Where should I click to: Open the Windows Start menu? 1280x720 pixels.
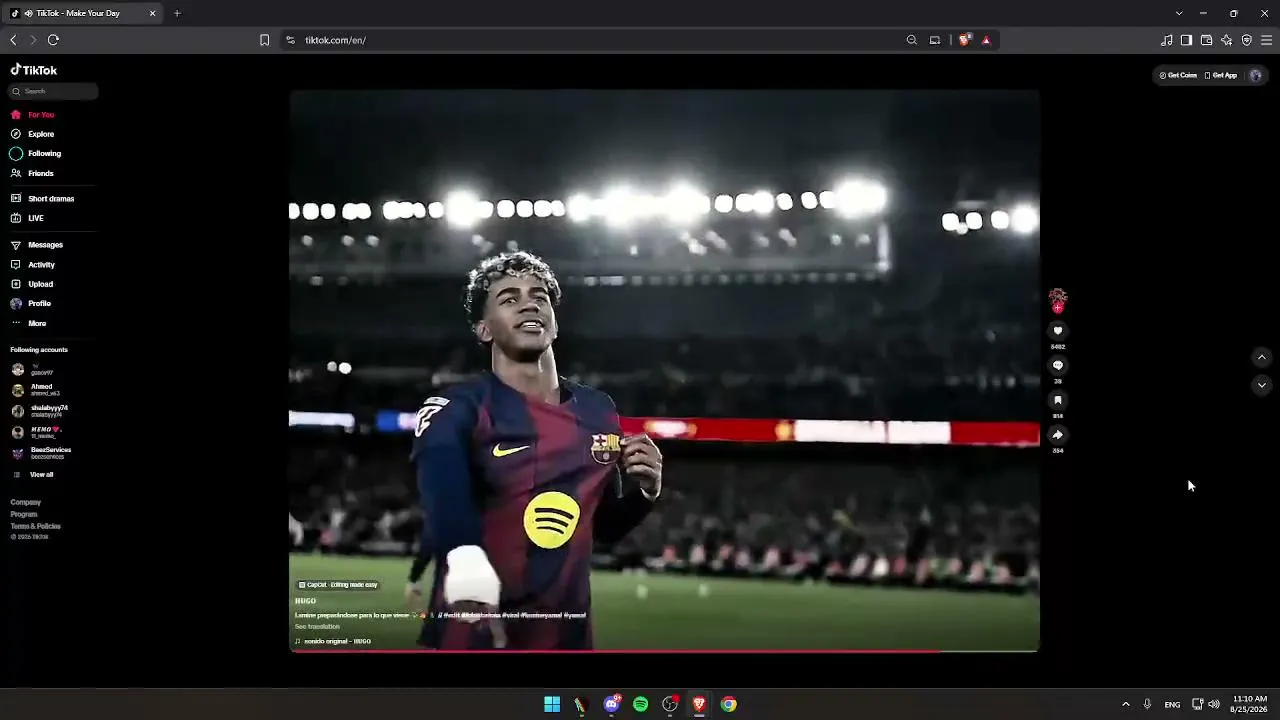point(552,704)
